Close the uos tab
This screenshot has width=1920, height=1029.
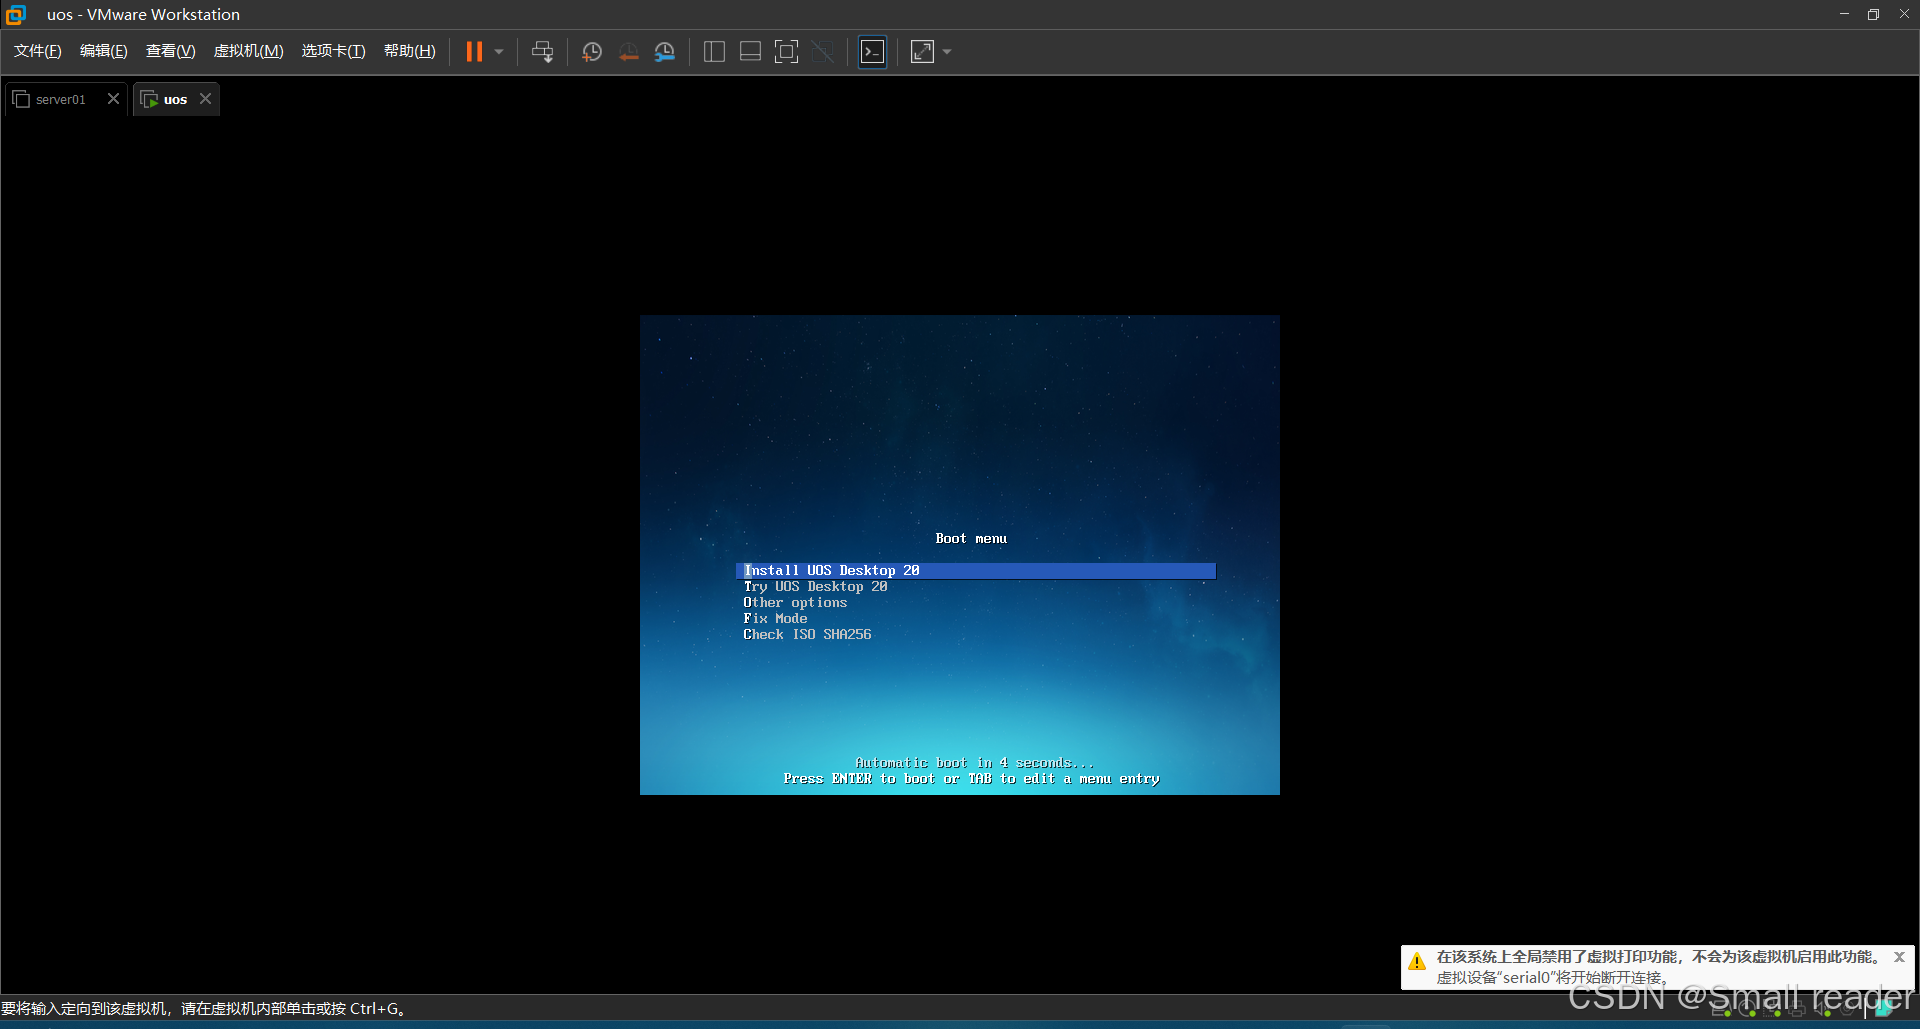pyautogui.click(x=205, y=98)
